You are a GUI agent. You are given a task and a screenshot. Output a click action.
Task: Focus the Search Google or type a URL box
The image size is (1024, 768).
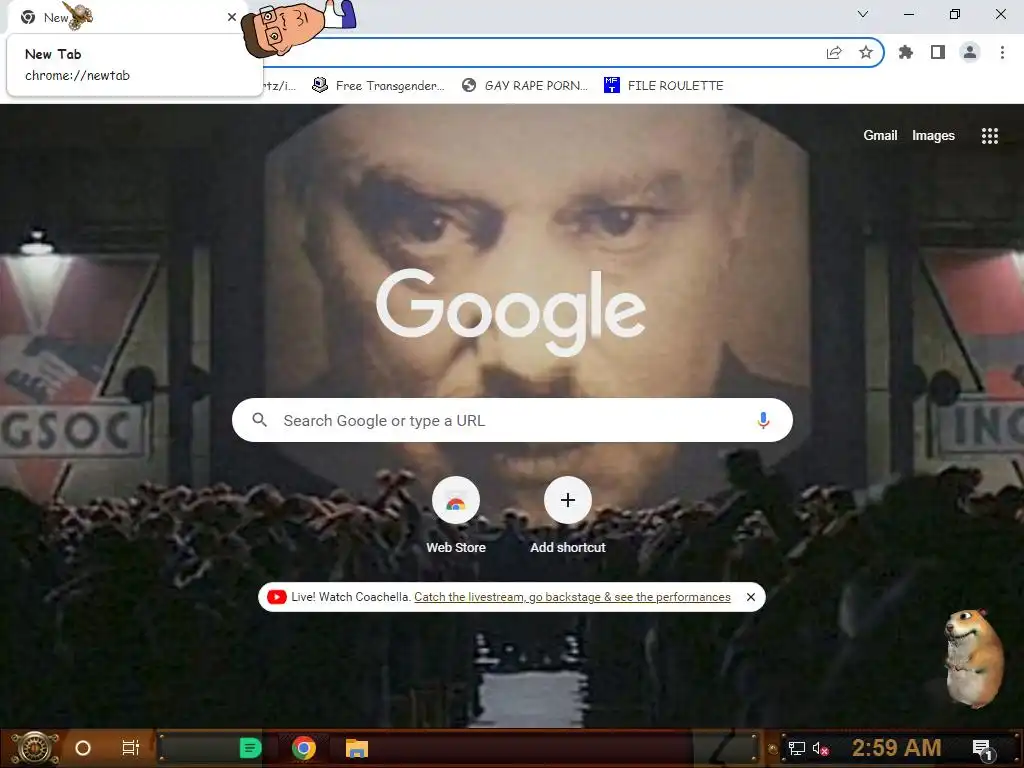coord(512,420)
